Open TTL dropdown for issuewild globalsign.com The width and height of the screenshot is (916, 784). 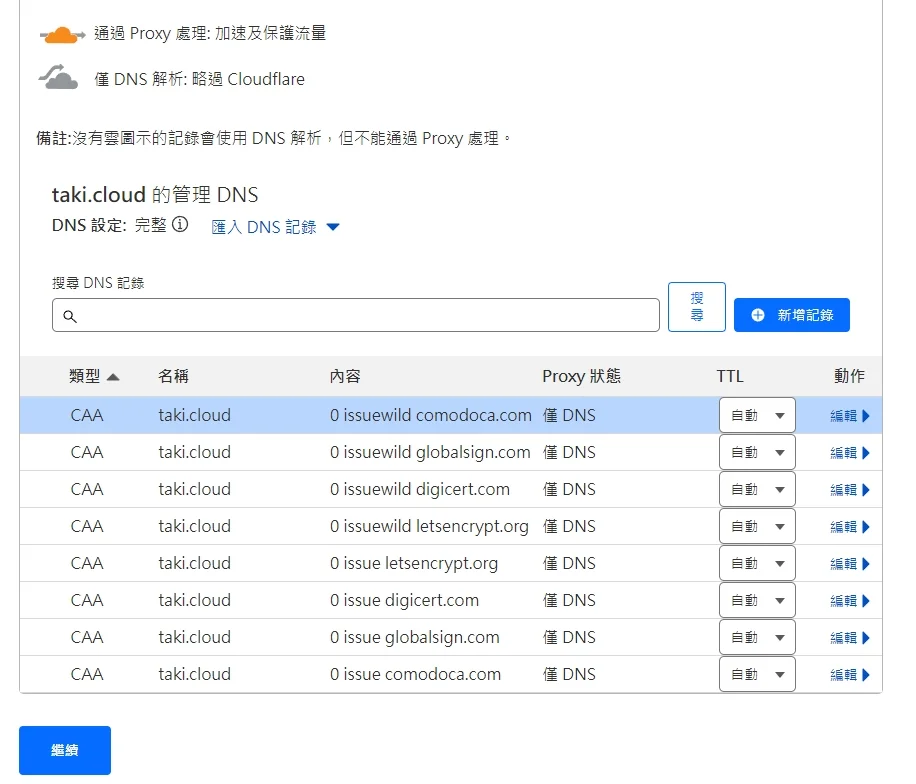(757, 452)
